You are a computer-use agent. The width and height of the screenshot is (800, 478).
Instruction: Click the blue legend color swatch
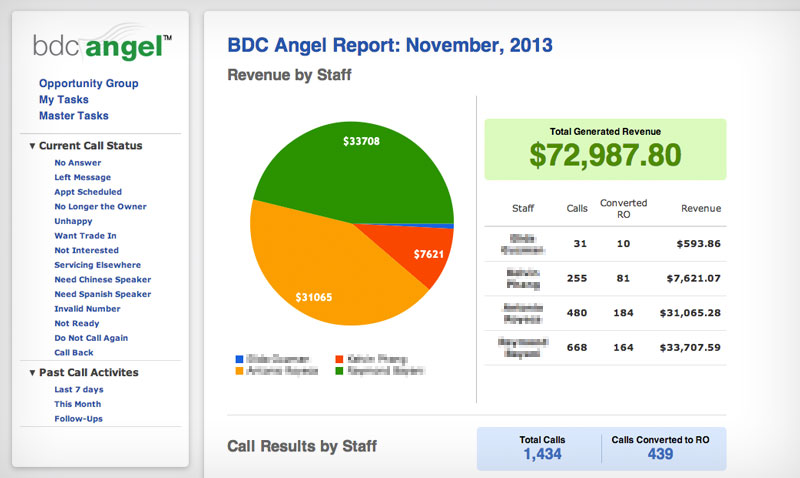pos(237,358)
